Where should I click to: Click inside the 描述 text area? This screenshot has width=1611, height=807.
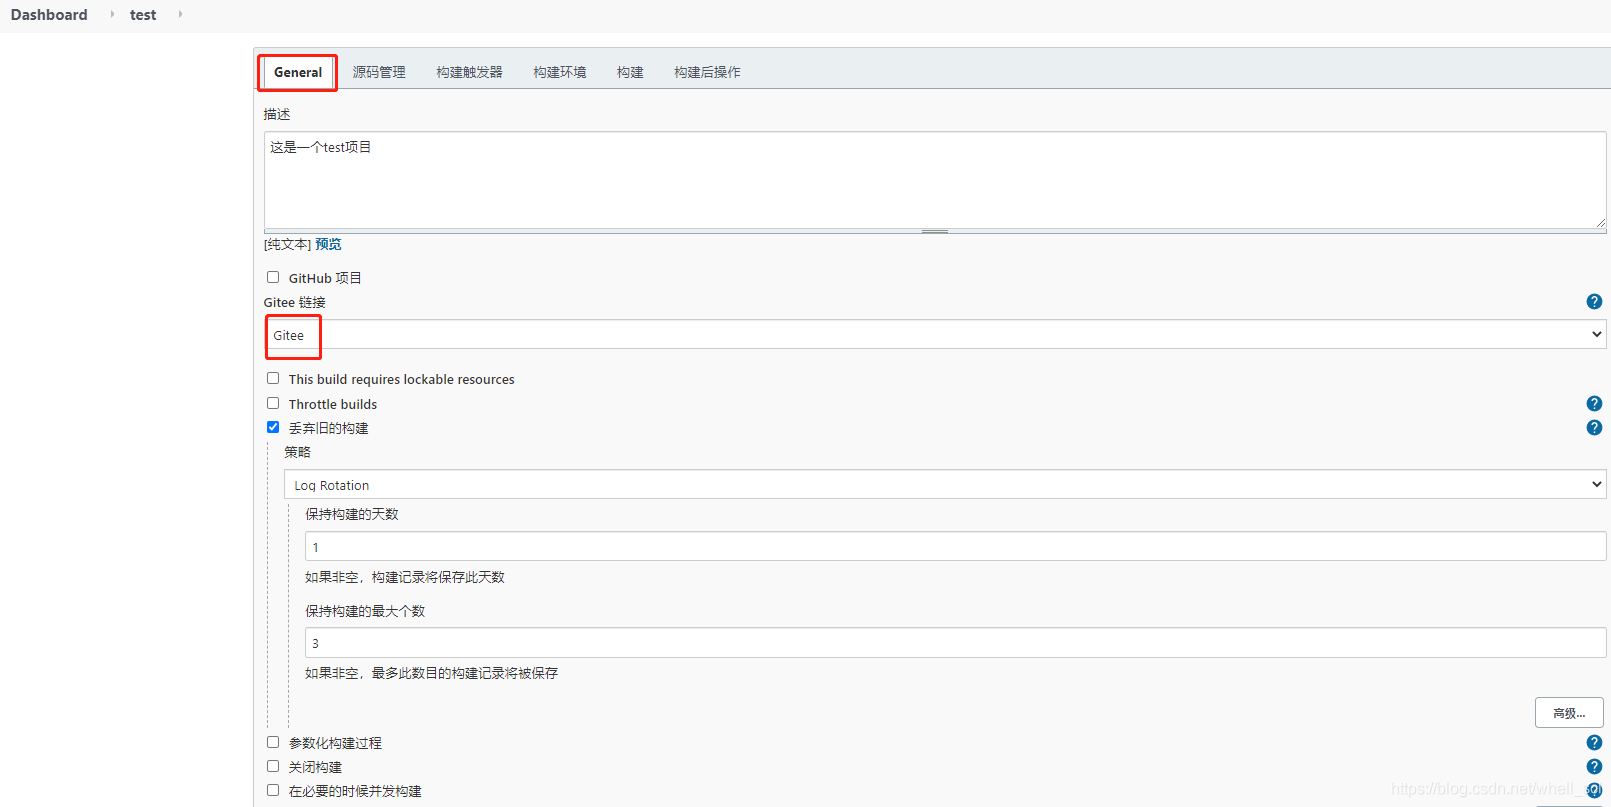pos(935,181)
